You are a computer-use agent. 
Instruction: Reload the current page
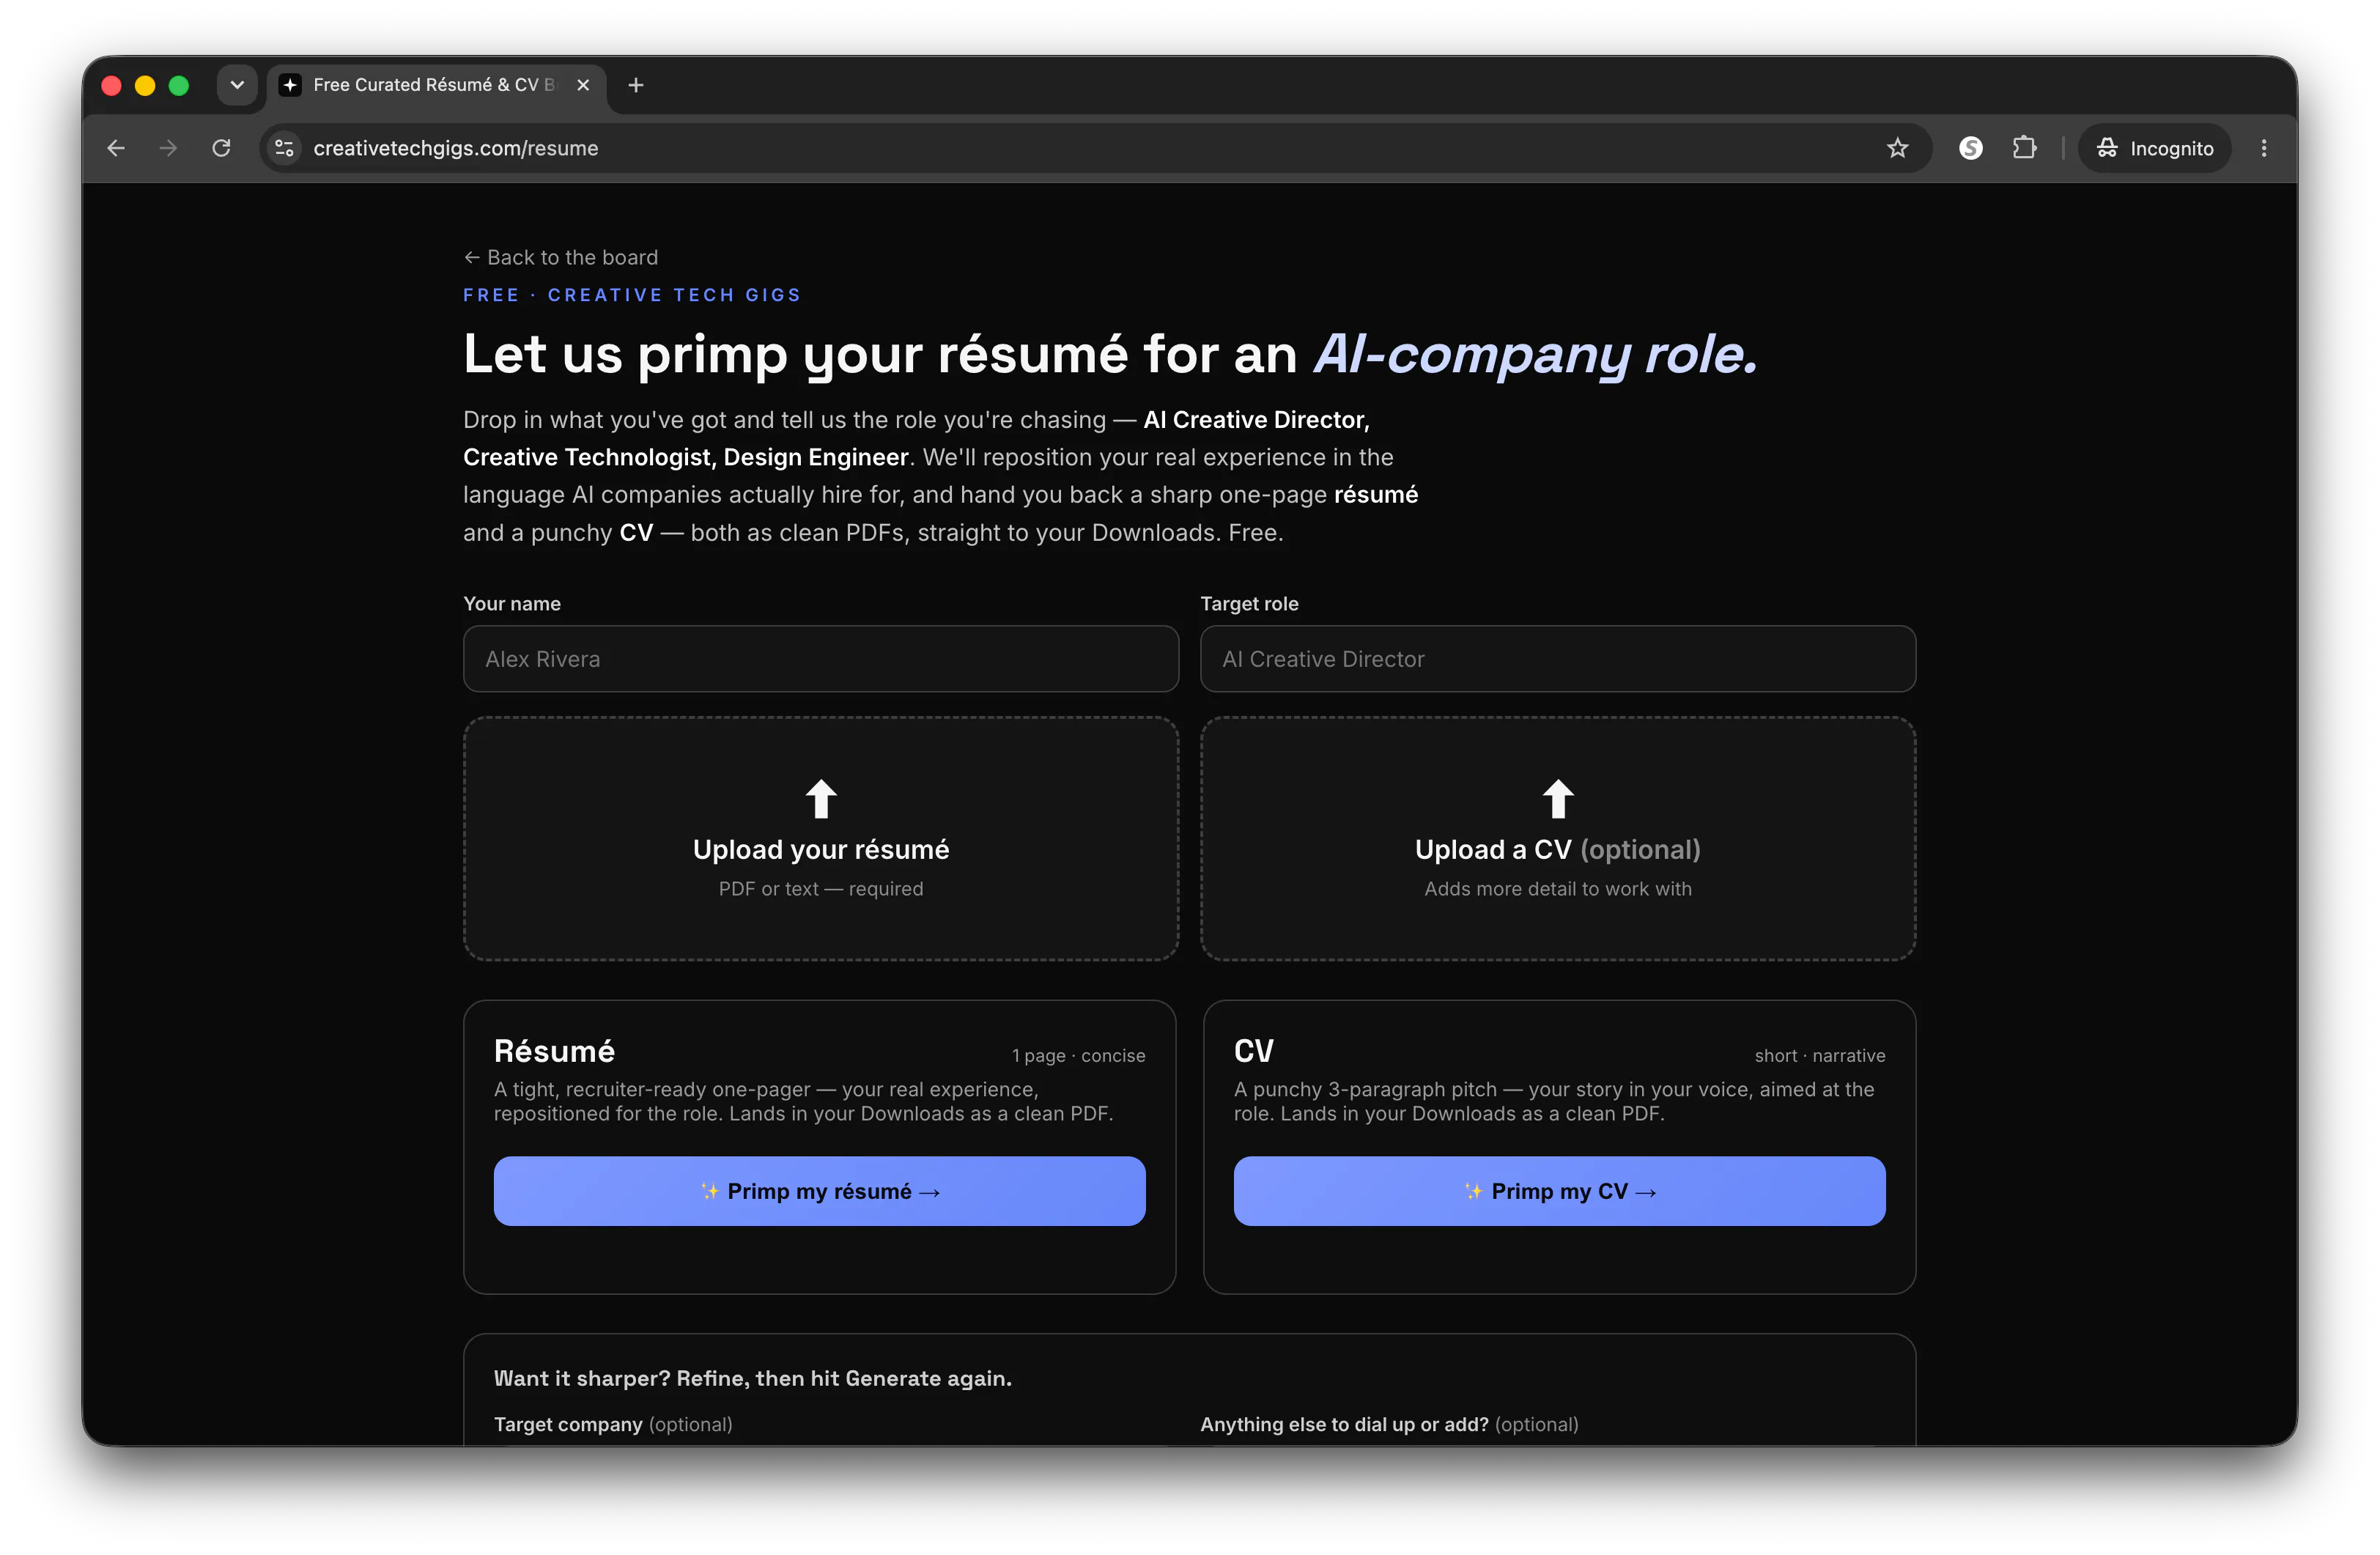click(x=221, y=148)
